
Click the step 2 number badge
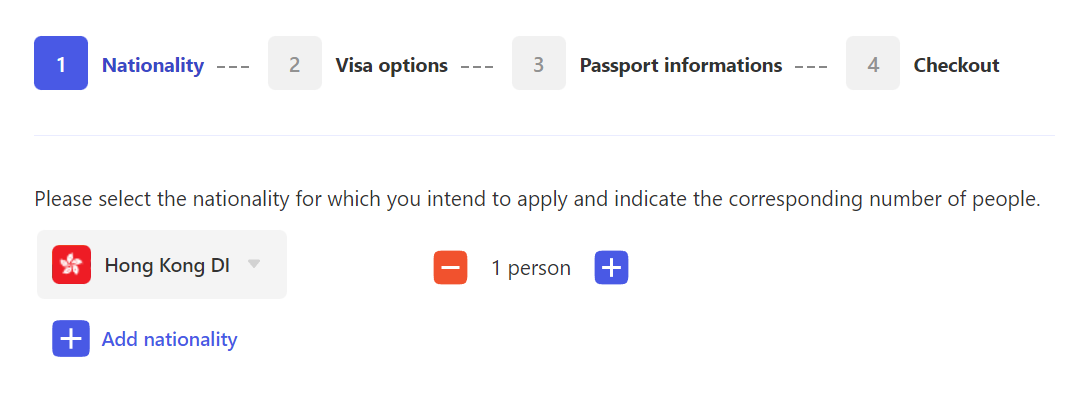[294, 63]
